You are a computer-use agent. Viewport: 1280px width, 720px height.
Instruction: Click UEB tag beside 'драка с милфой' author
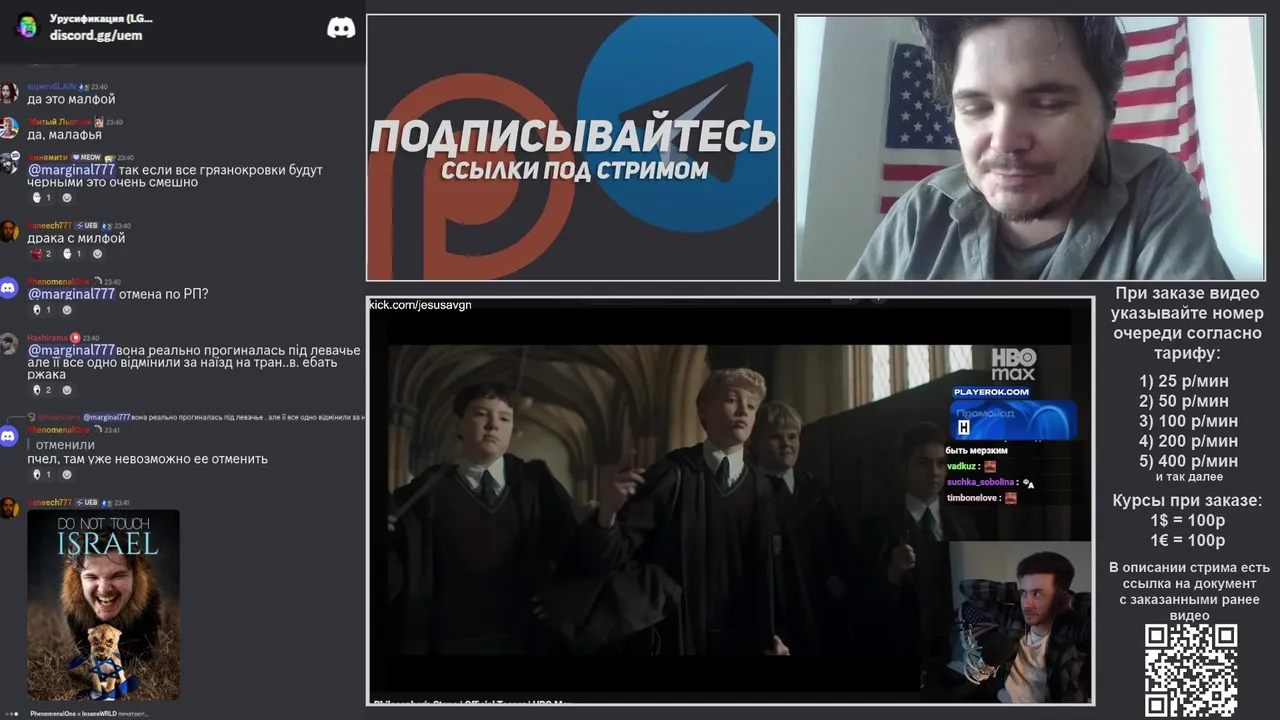(x=86, y=226)
